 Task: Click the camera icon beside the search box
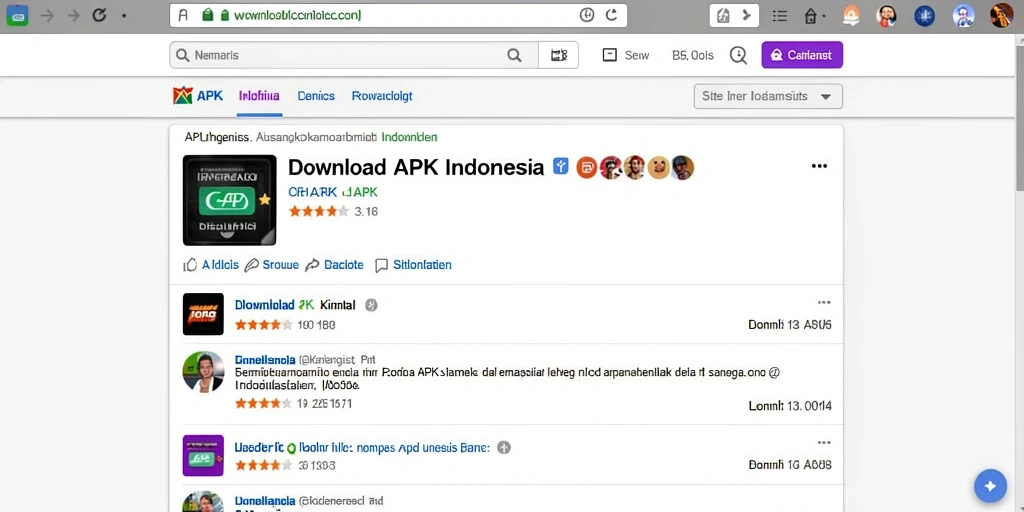pyautogui.click(x=559, y=56)
